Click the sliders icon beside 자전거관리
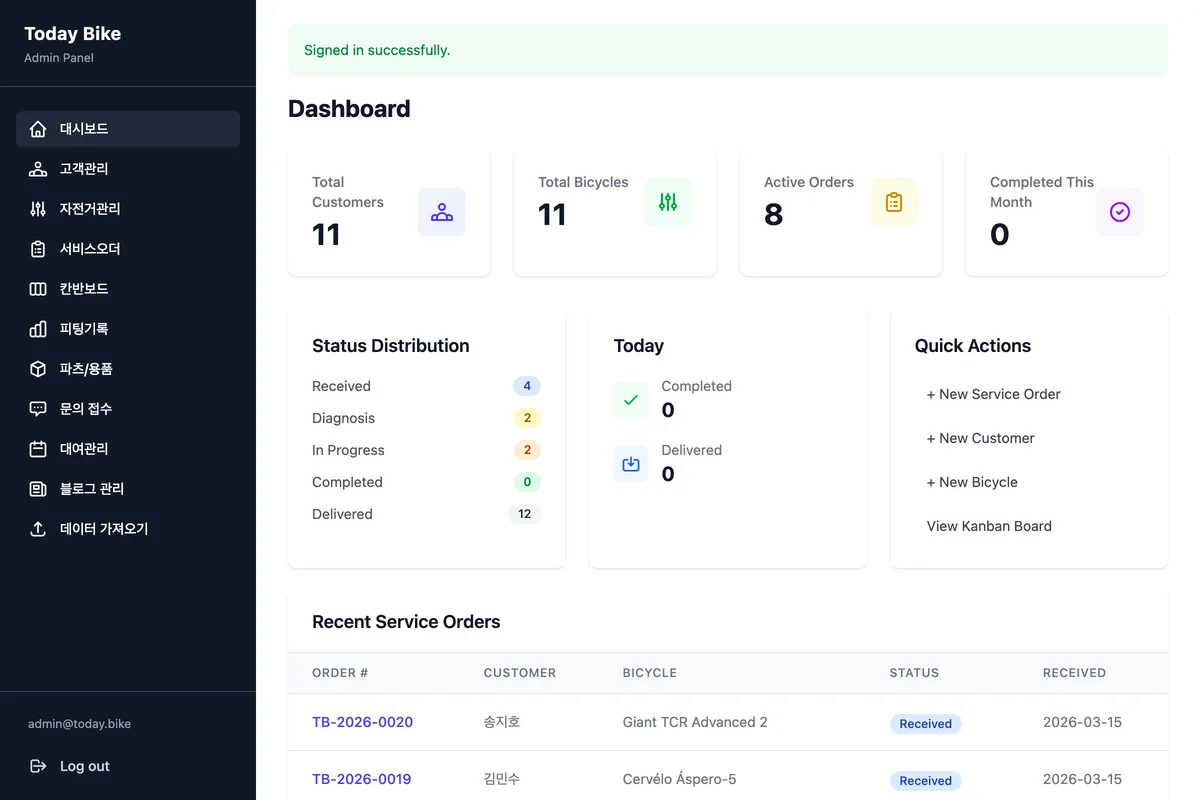1200x800 pixels. pos(38,209)
